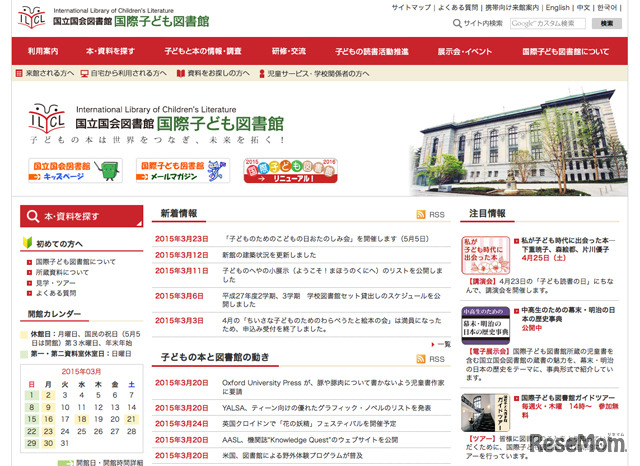Select date 18 in the 2015年03月 calendar

pos(82,419)
